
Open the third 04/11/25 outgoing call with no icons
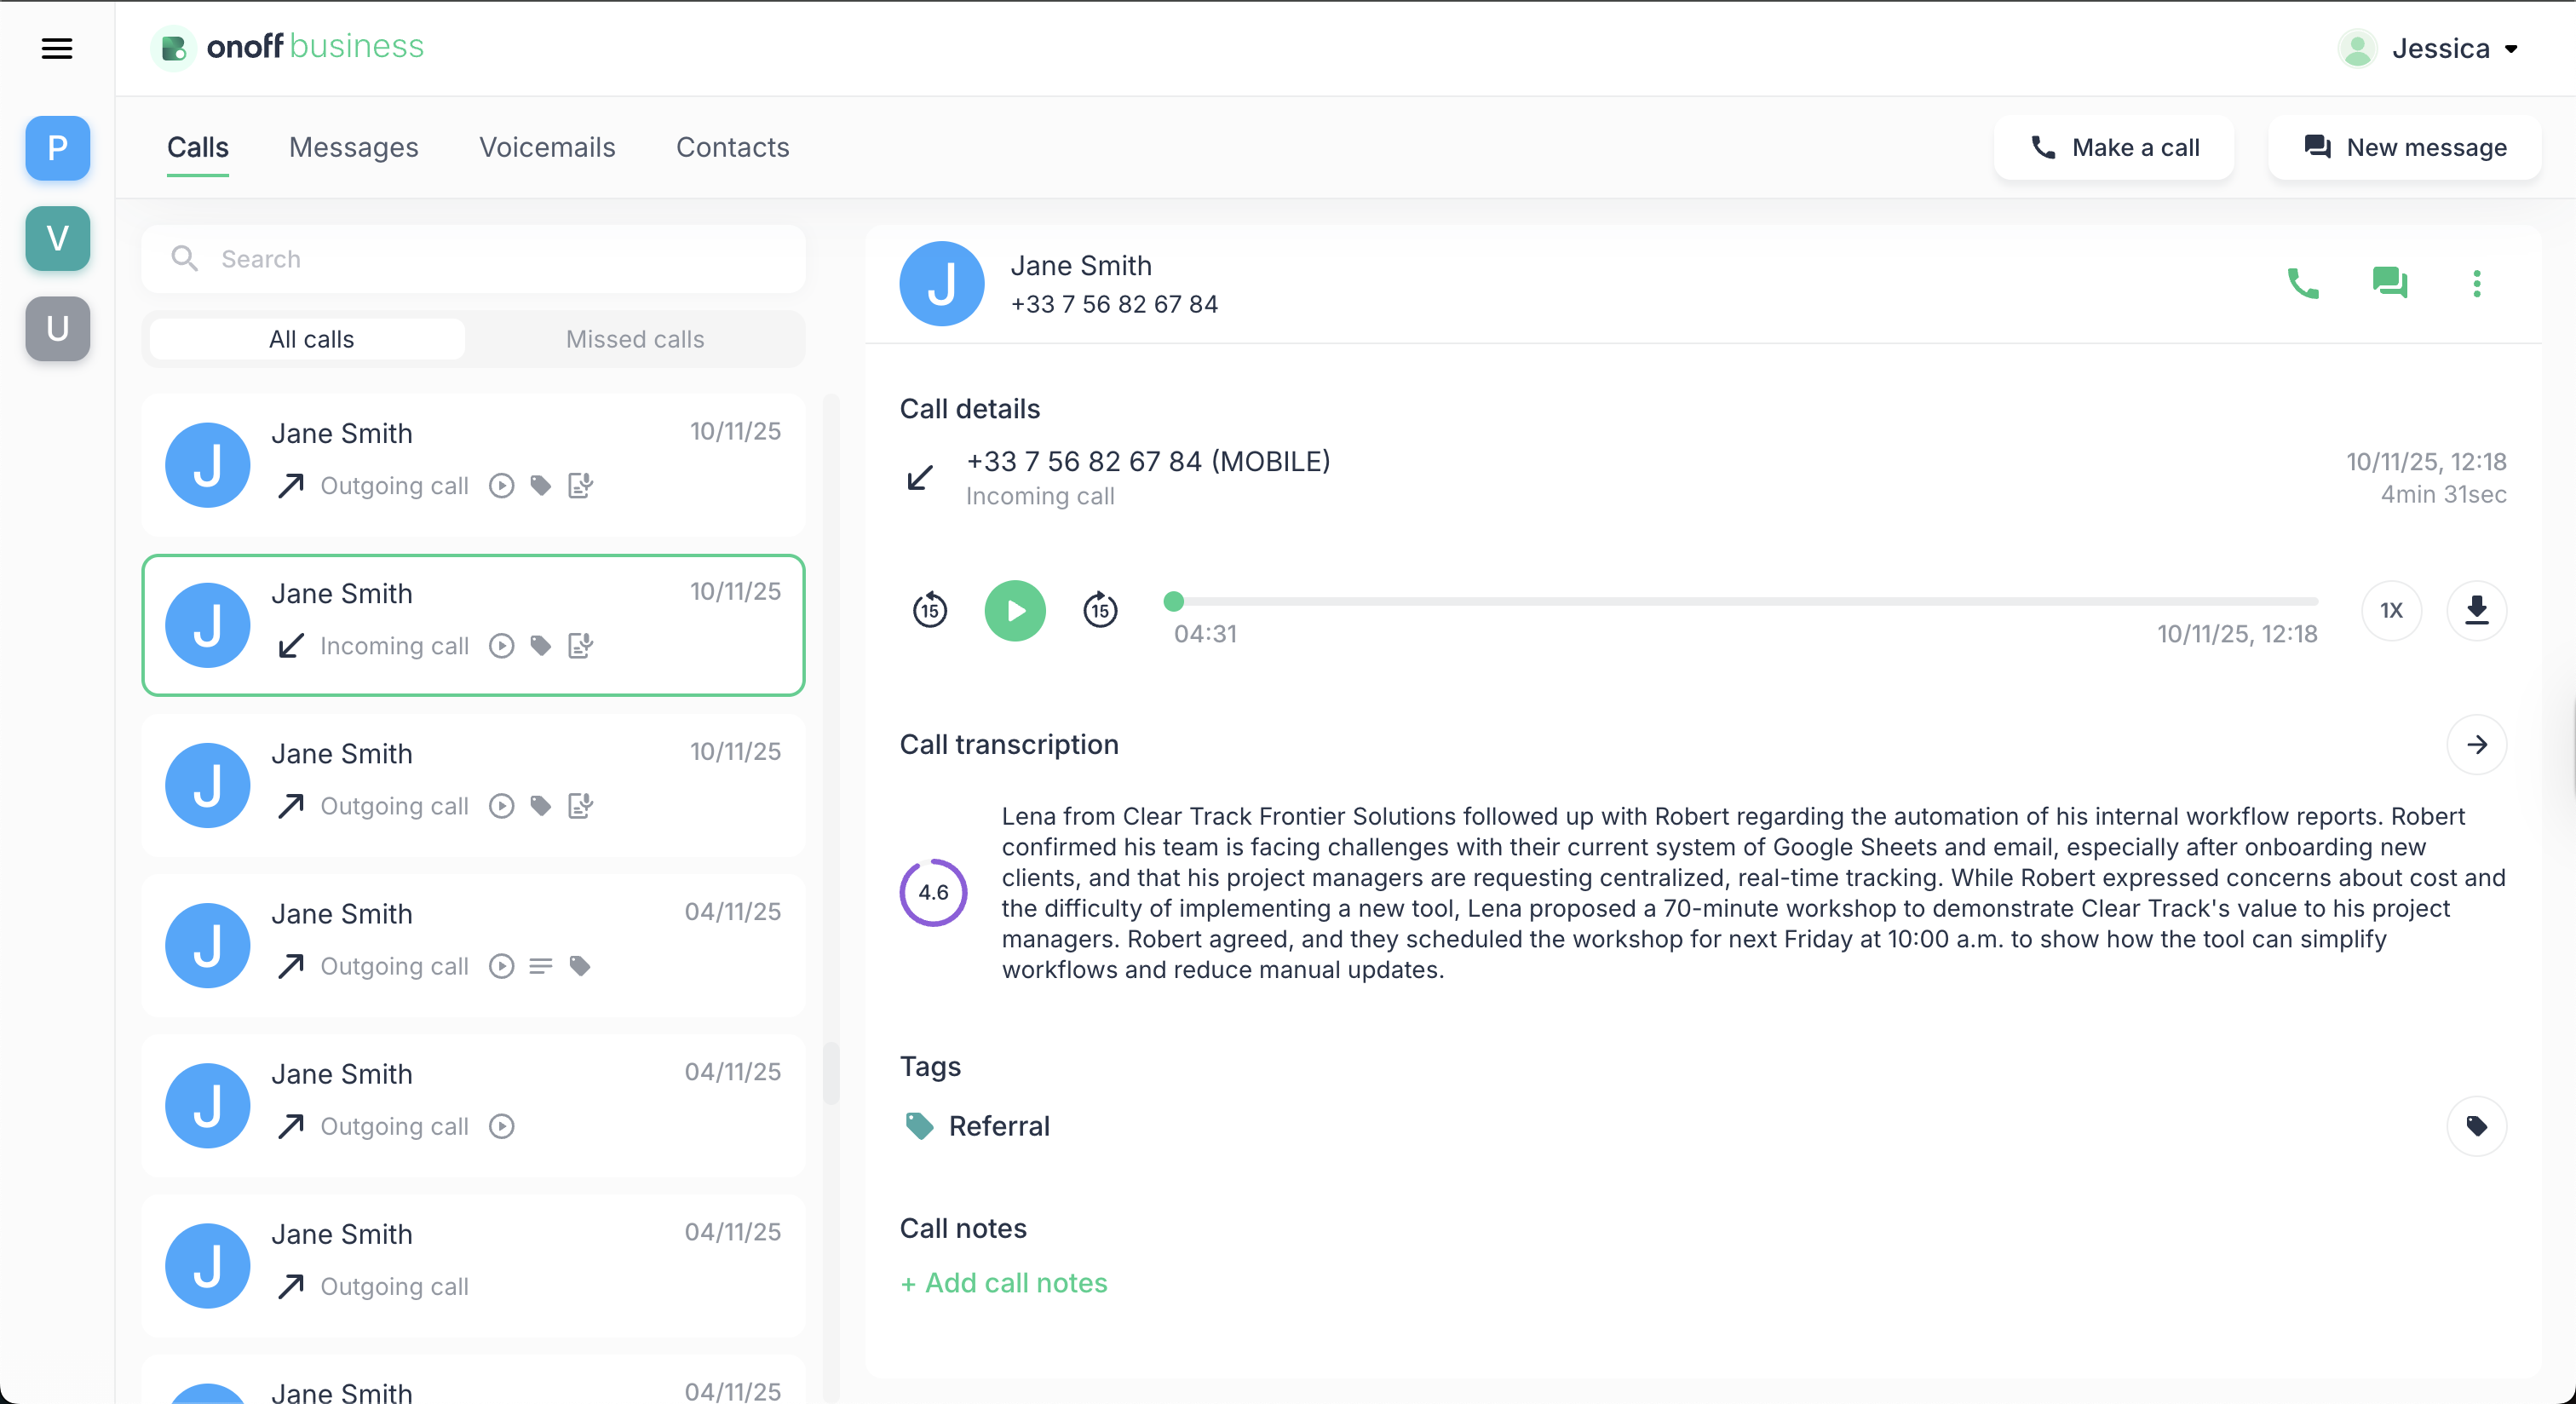(x=474, y=1265)
